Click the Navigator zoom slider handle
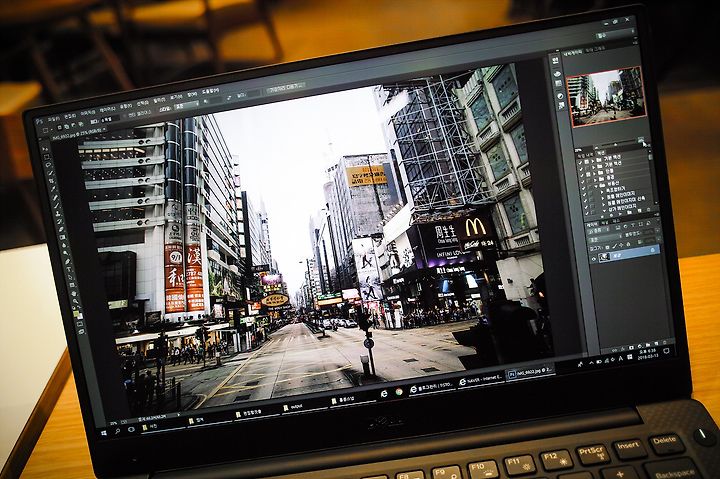720x479 pixels. [x=615, y=144]
